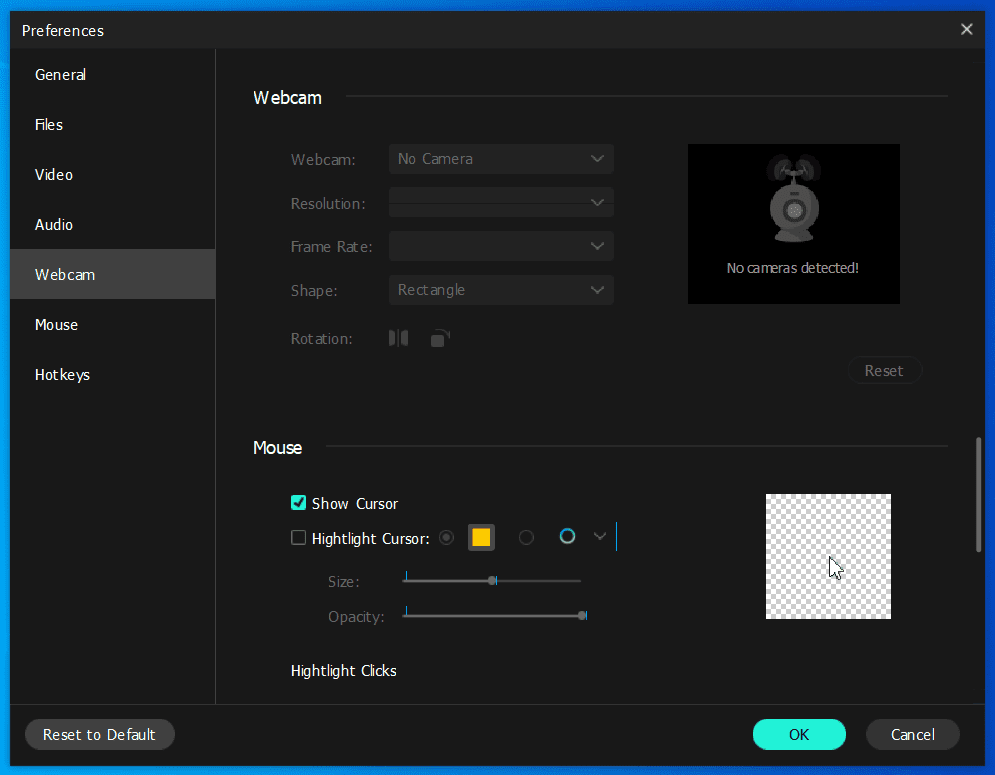Enable the Hightlight Cursor checkbox
Screen dimensions: 995x775
tap(298, 538)
